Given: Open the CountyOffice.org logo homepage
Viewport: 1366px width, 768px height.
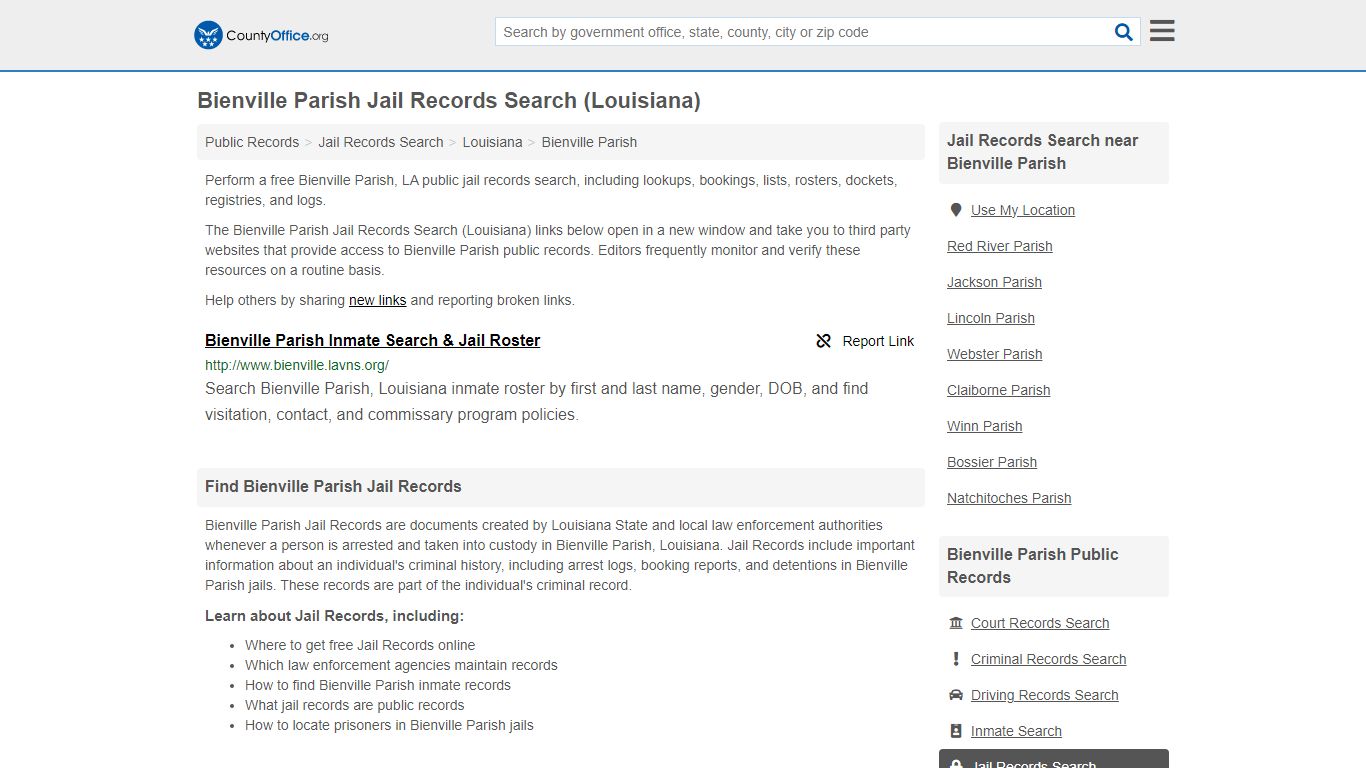Looking at the screenshot, I should (x=261, y=35).
